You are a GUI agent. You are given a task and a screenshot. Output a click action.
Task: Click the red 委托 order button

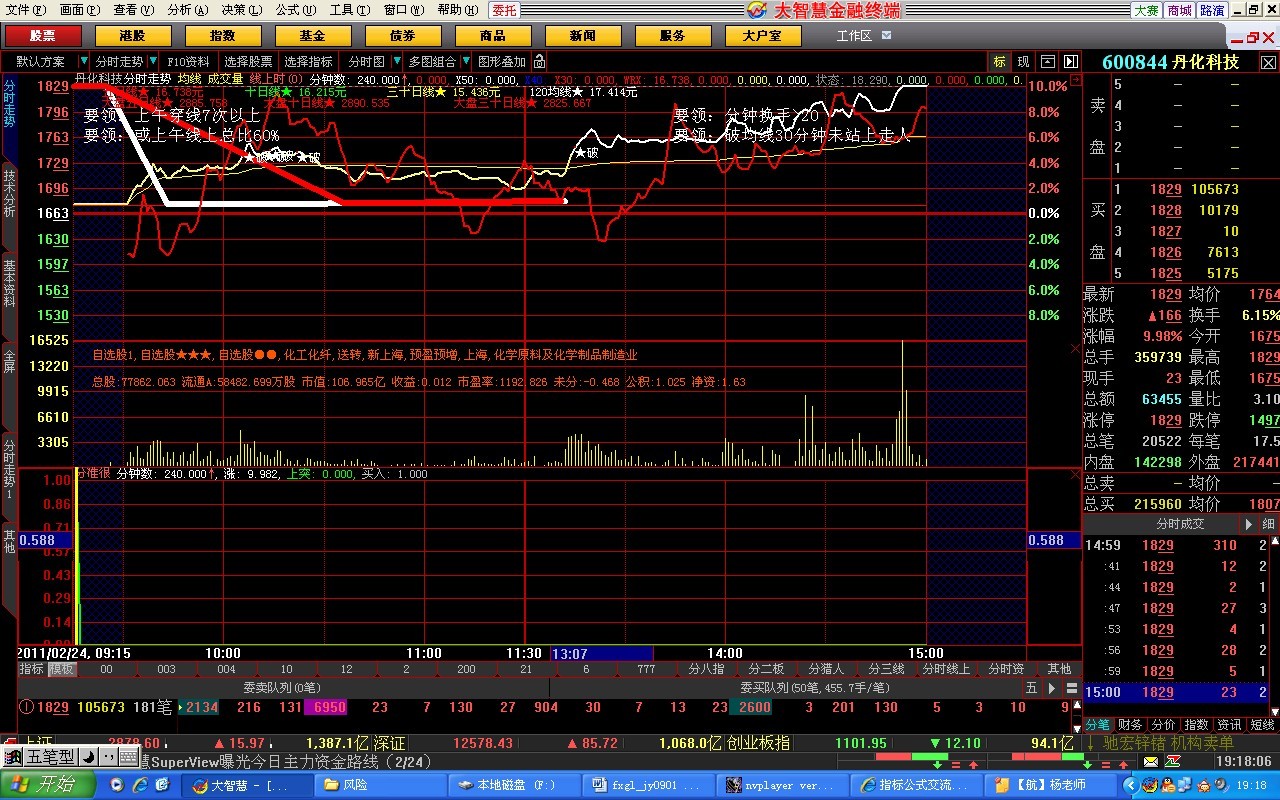click(x=504, y=10)
